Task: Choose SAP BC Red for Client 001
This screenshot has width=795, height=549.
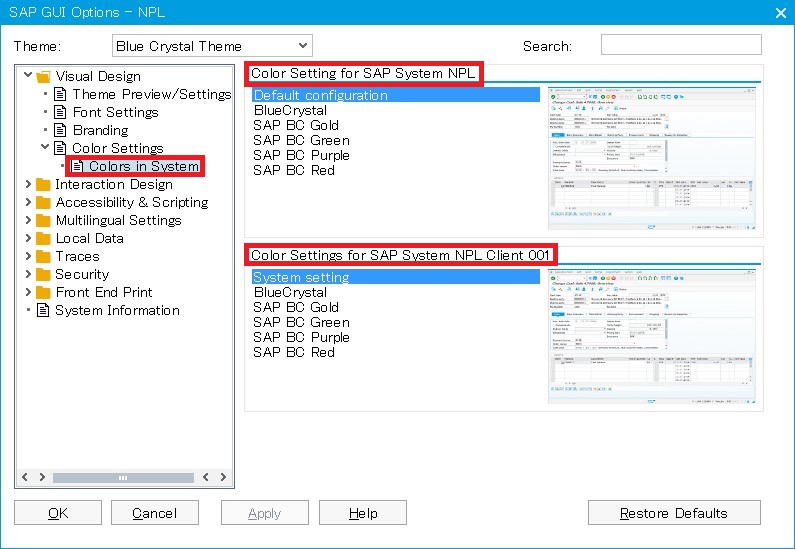Action: pyautogui.click(x=293, y=352)
